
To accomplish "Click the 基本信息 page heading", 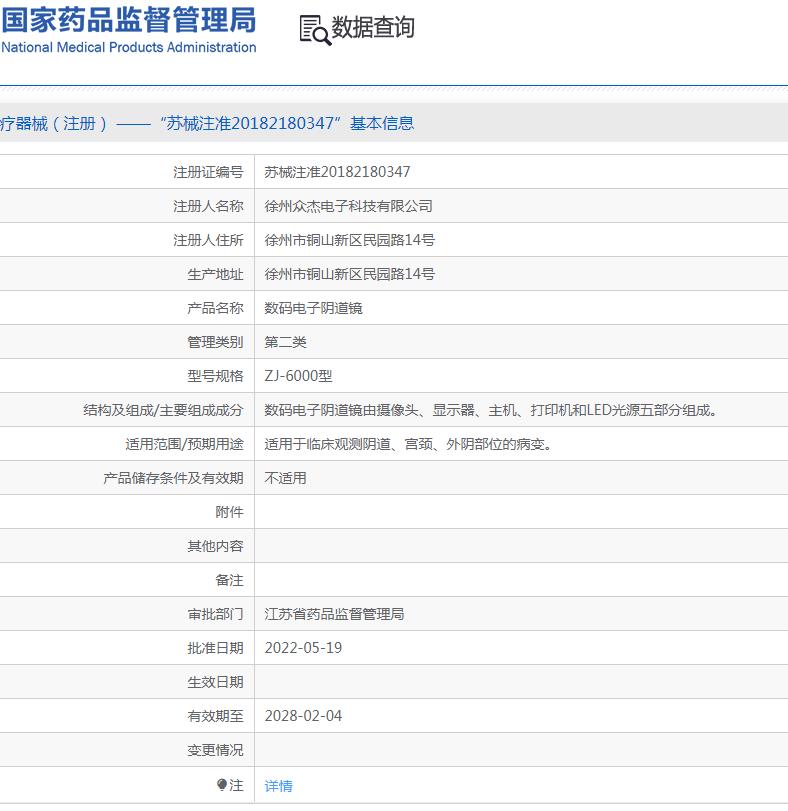I will tap(382, 123).
